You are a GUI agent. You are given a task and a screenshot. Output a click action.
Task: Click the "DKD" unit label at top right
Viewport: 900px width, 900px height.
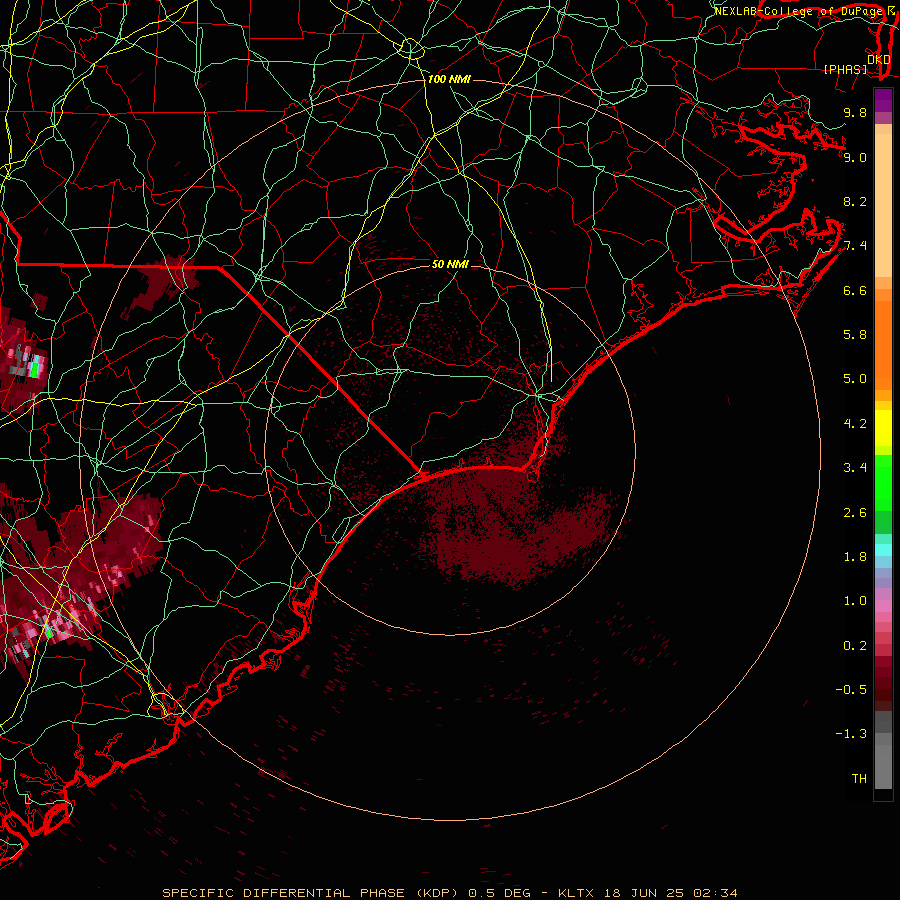coord(879,59)
